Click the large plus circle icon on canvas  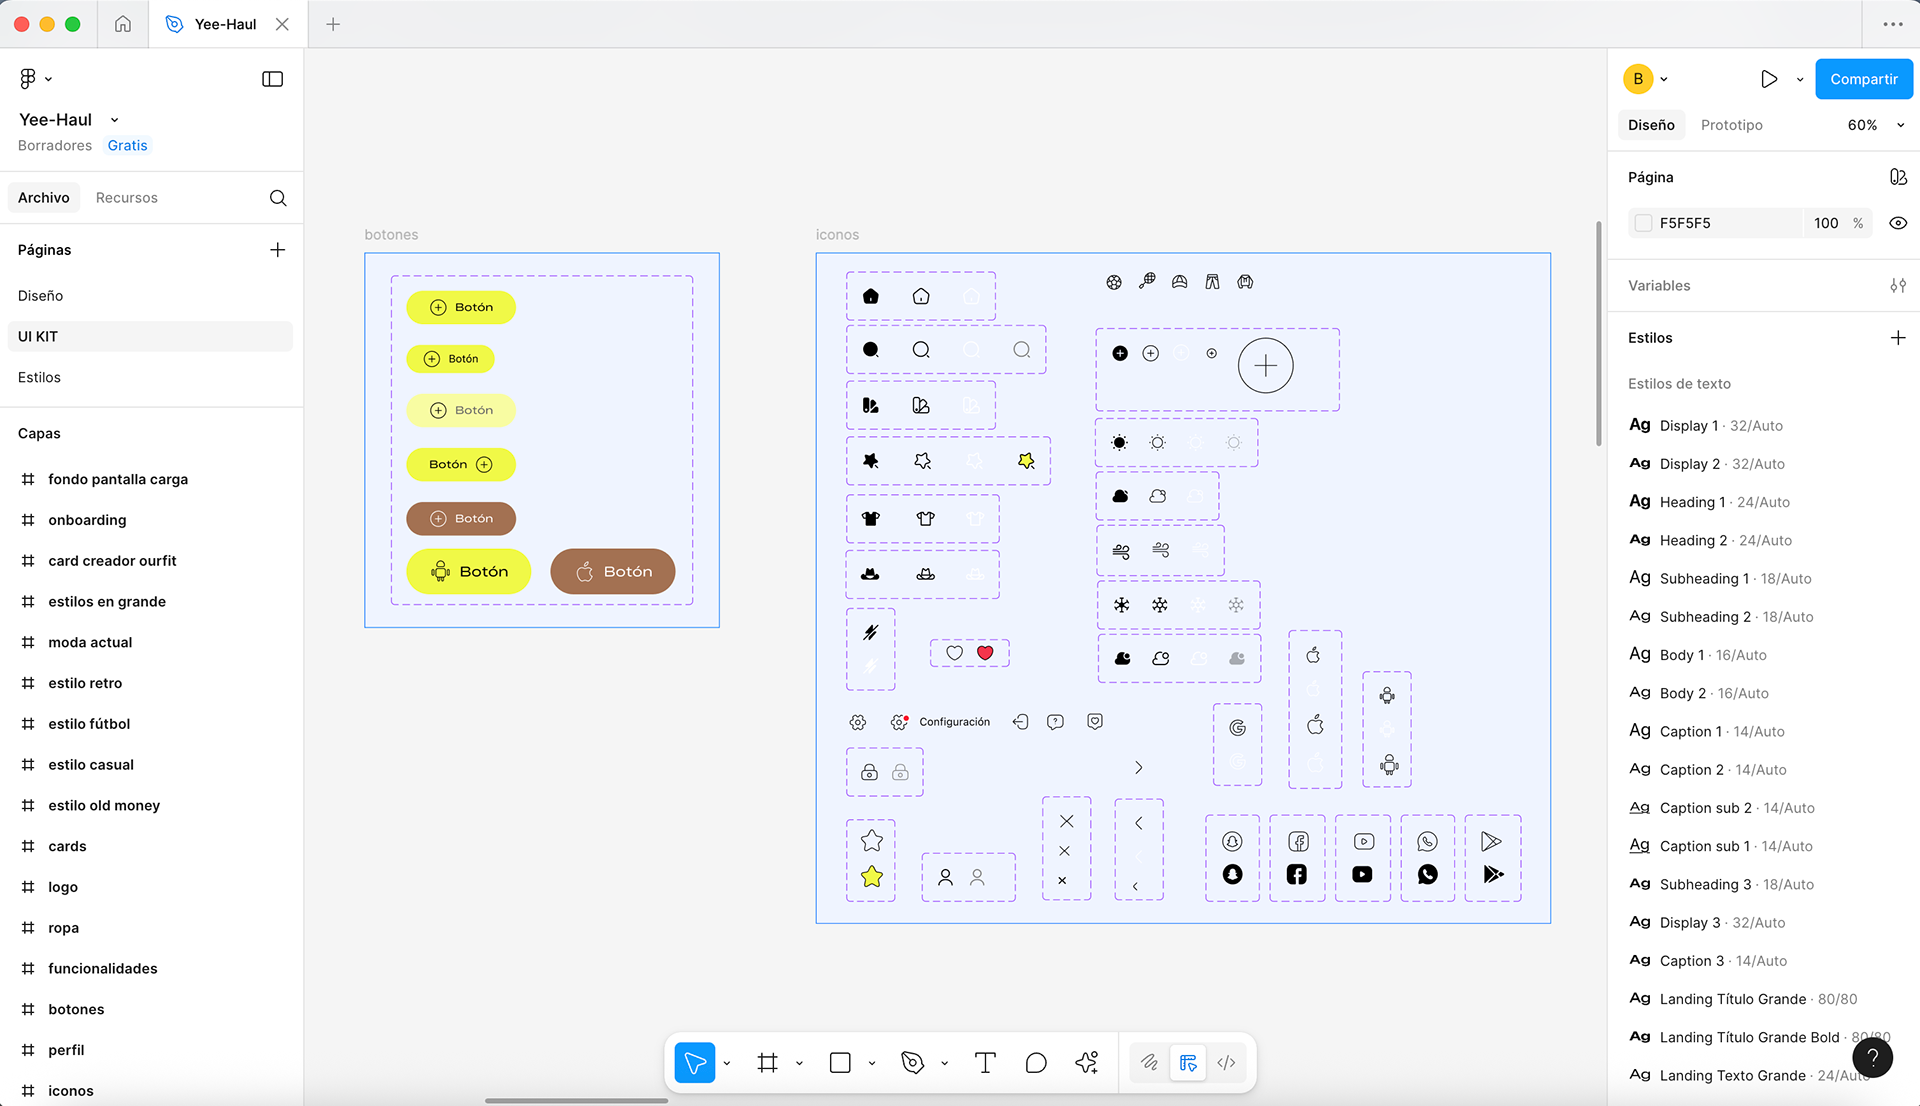[1265, 366]
